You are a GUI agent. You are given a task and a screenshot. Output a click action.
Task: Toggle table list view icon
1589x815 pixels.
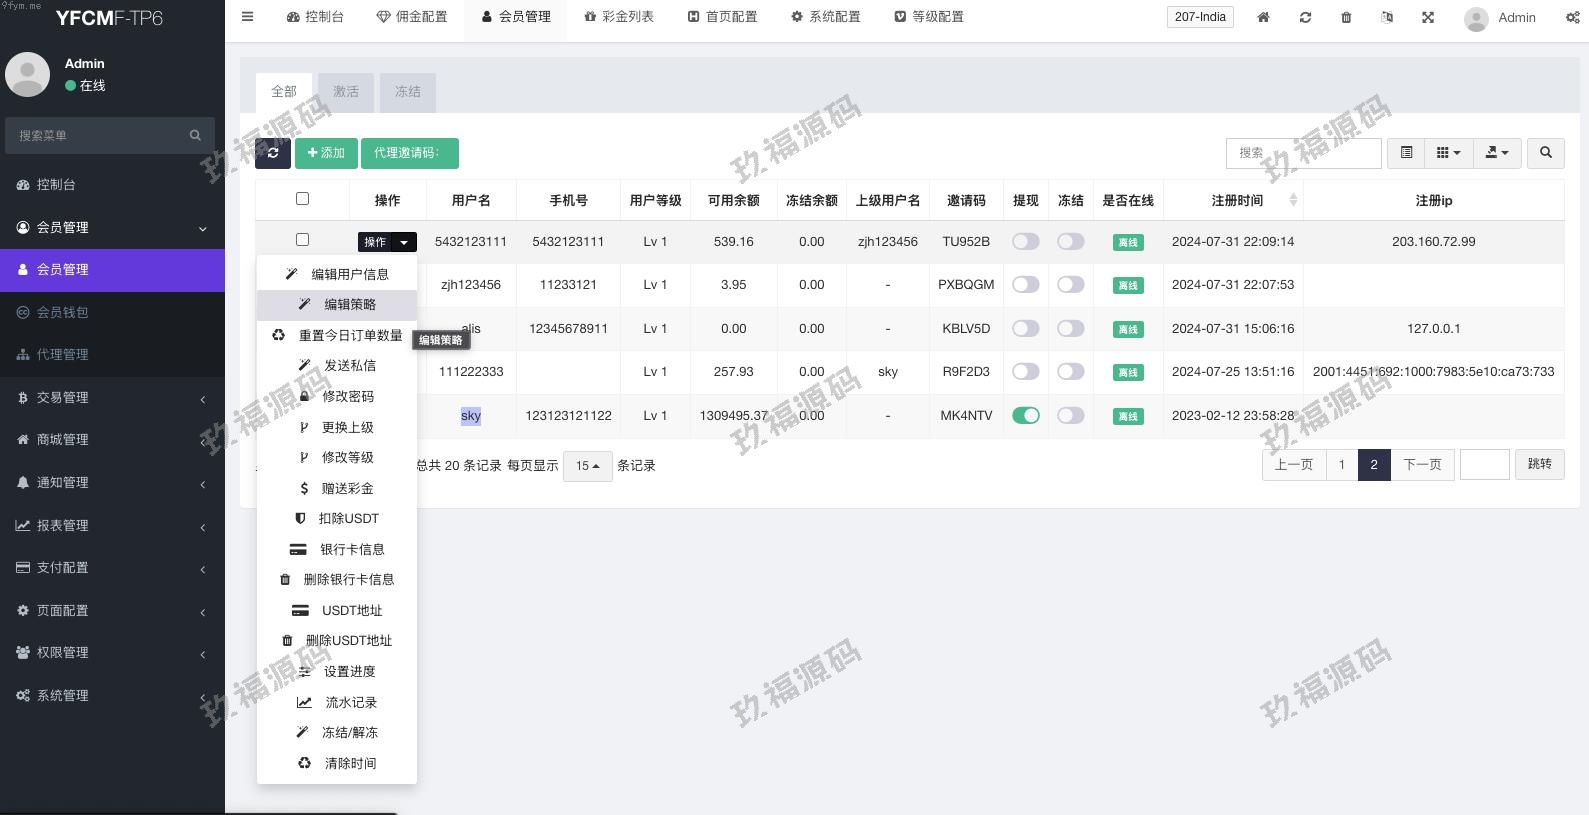(1406, 153)
